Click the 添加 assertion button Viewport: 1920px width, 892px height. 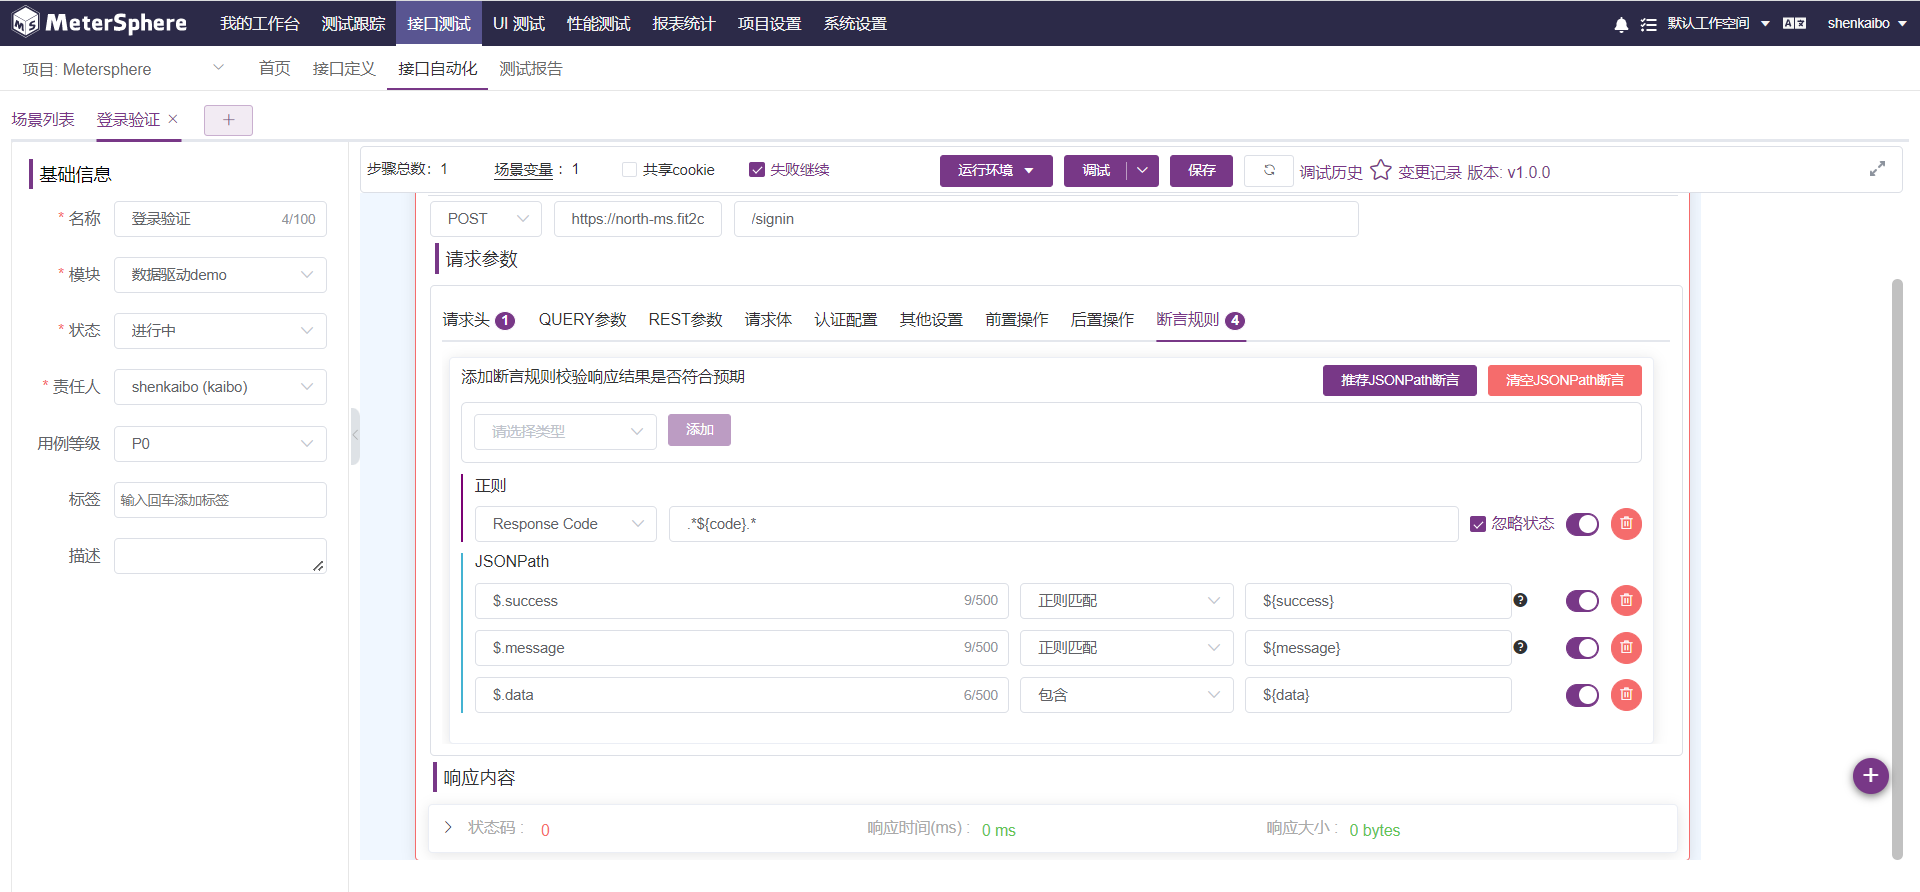pos(699,430)
